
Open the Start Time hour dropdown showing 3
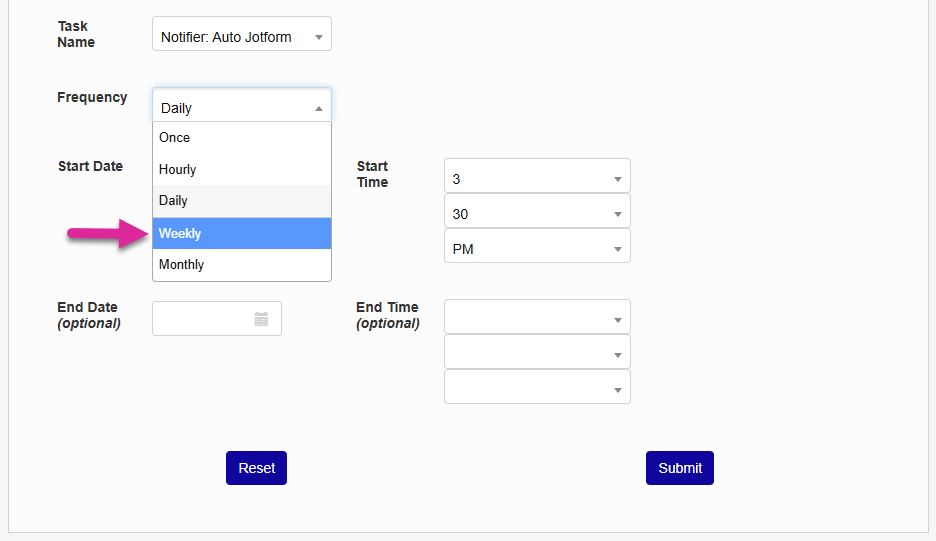pyautogui.click(x=537, y=176)
